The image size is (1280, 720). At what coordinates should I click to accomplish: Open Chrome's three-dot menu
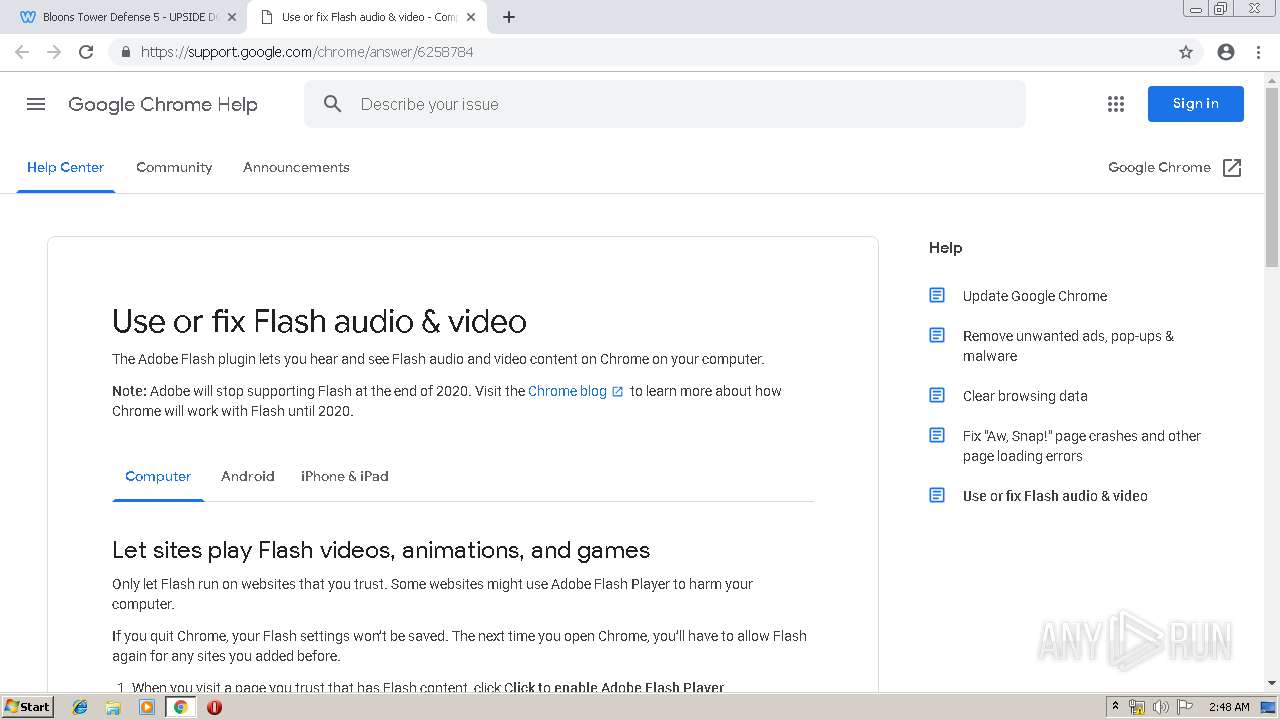pyautogui.click(x=1259, y=52)
